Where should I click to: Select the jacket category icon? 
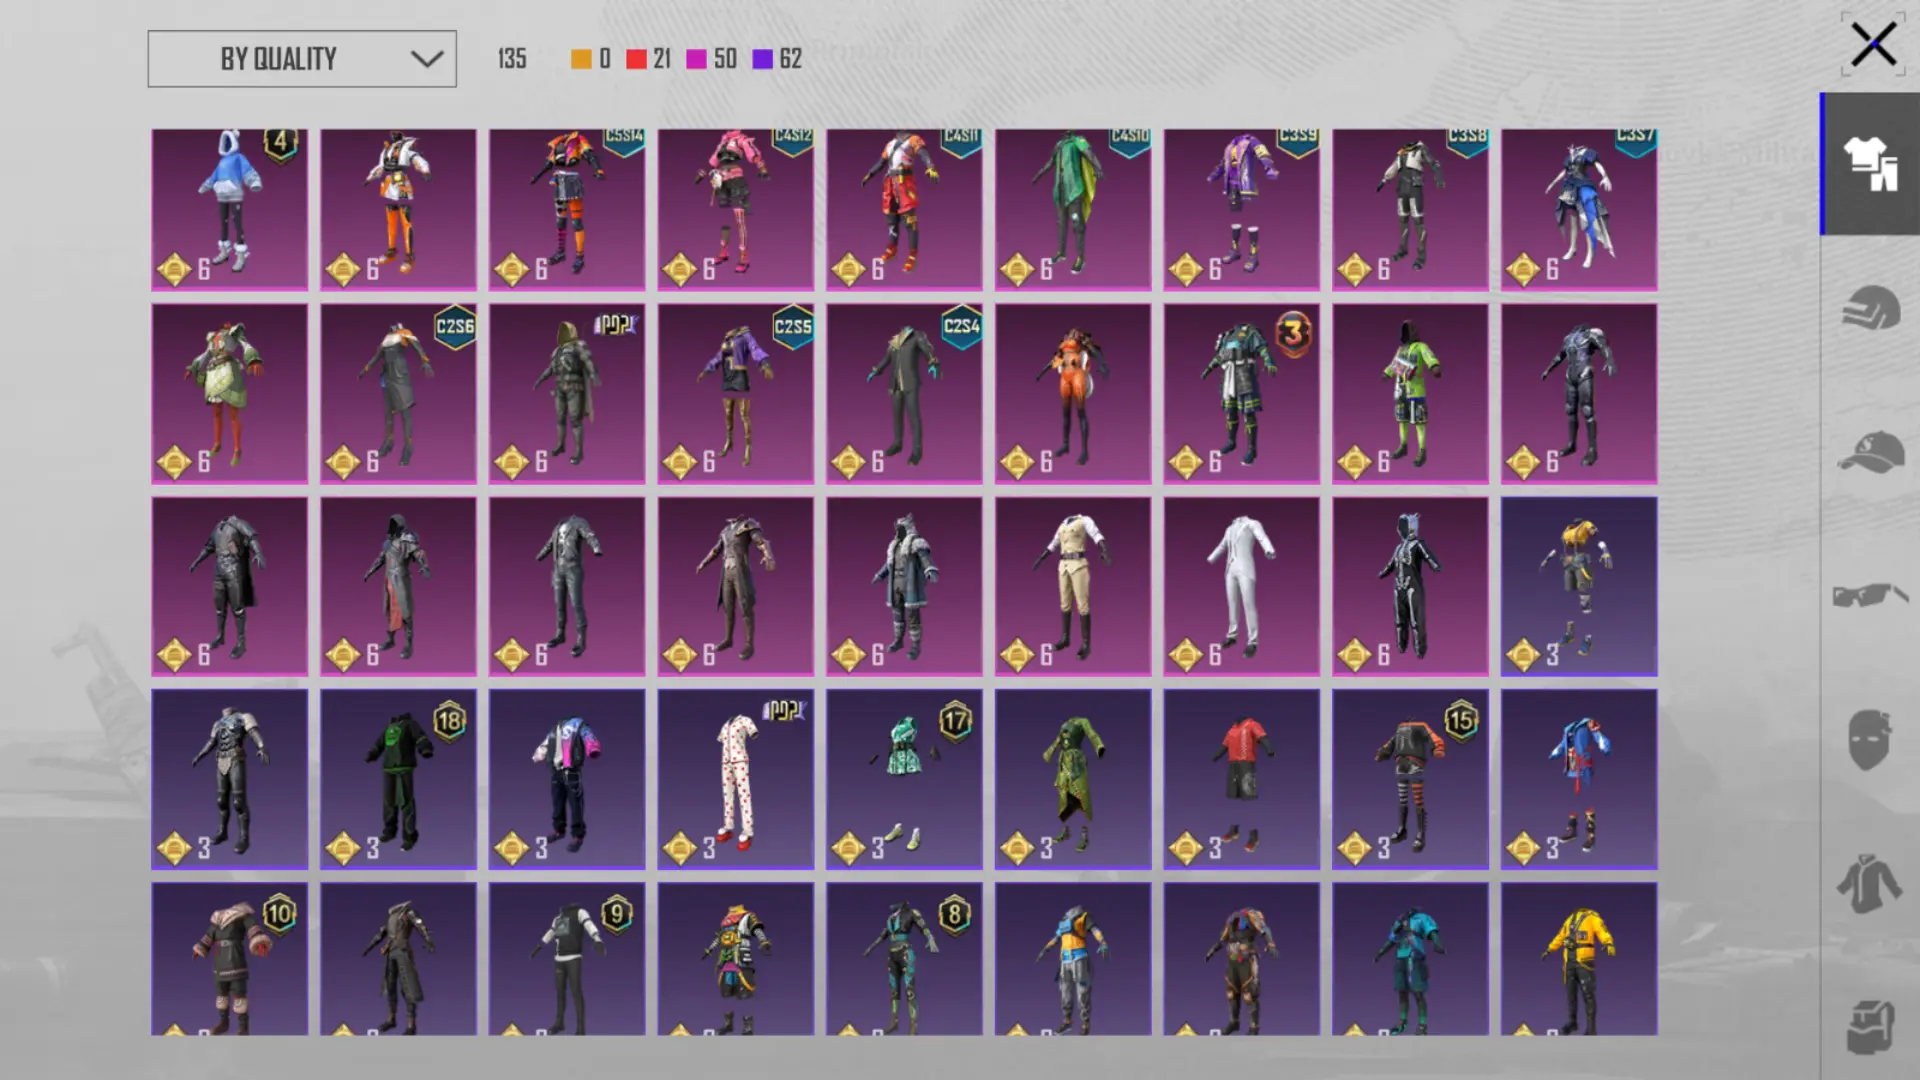[x=1870, y=884]
